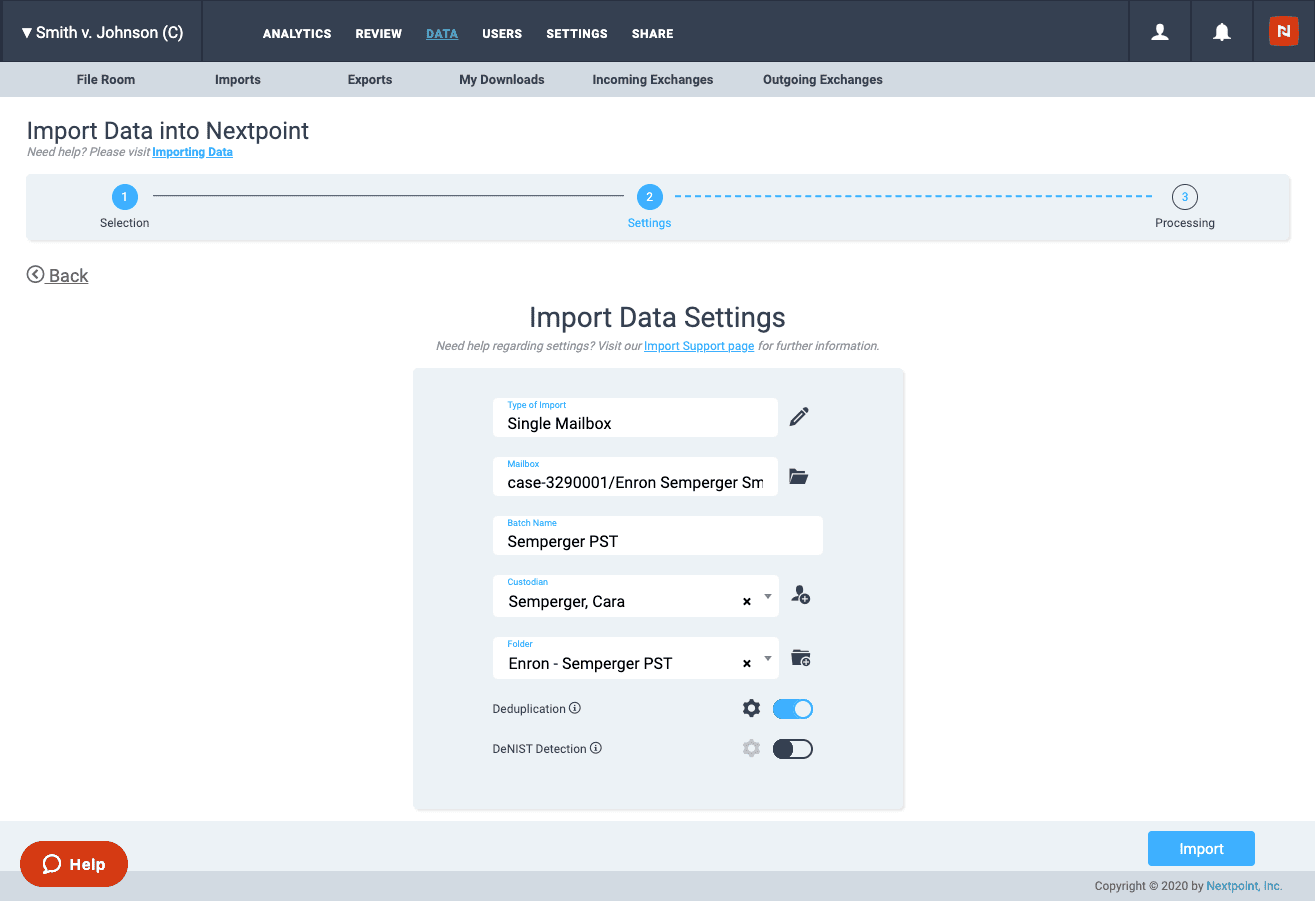Open the Incoming Exchanges tab
The image size is (1315, 901).
[x=653, y=80]
